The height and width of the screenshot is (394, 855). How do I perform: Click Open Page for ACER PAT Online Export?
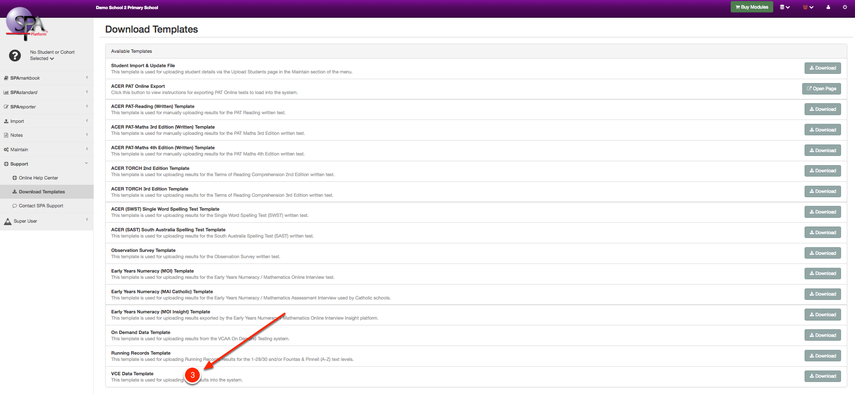pyautogui.click(x=821, y=89)
